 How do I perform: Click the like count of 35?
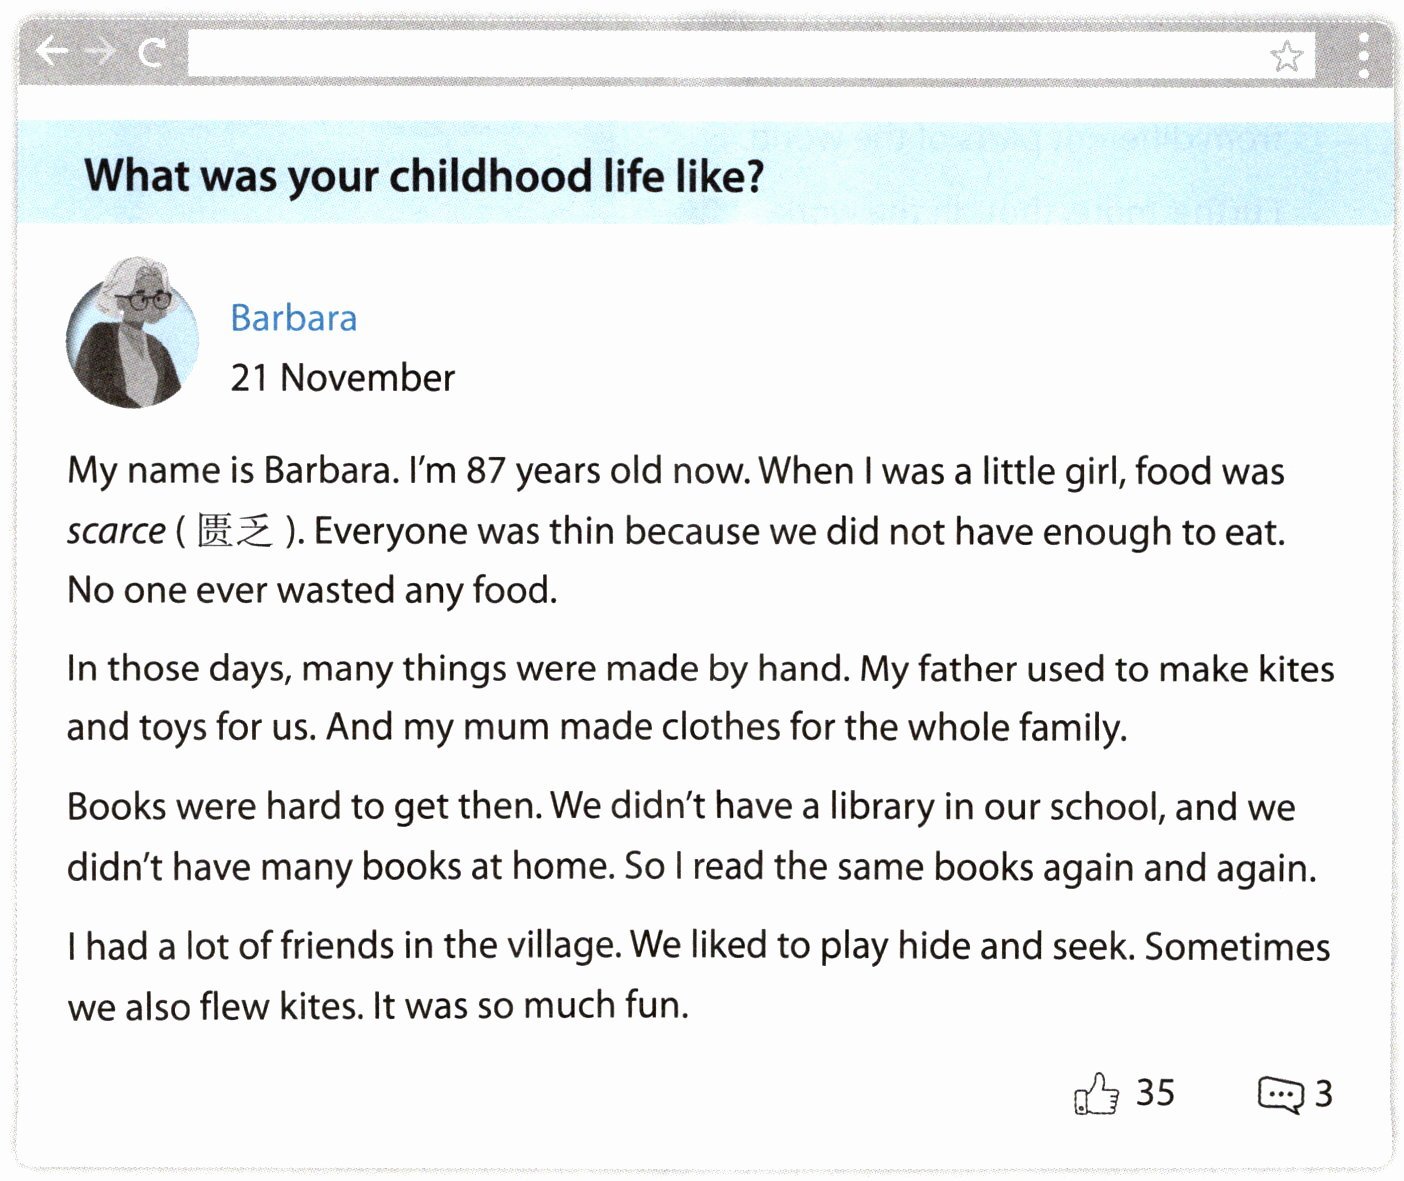pyautogui.click(x=1155, y=1093)
